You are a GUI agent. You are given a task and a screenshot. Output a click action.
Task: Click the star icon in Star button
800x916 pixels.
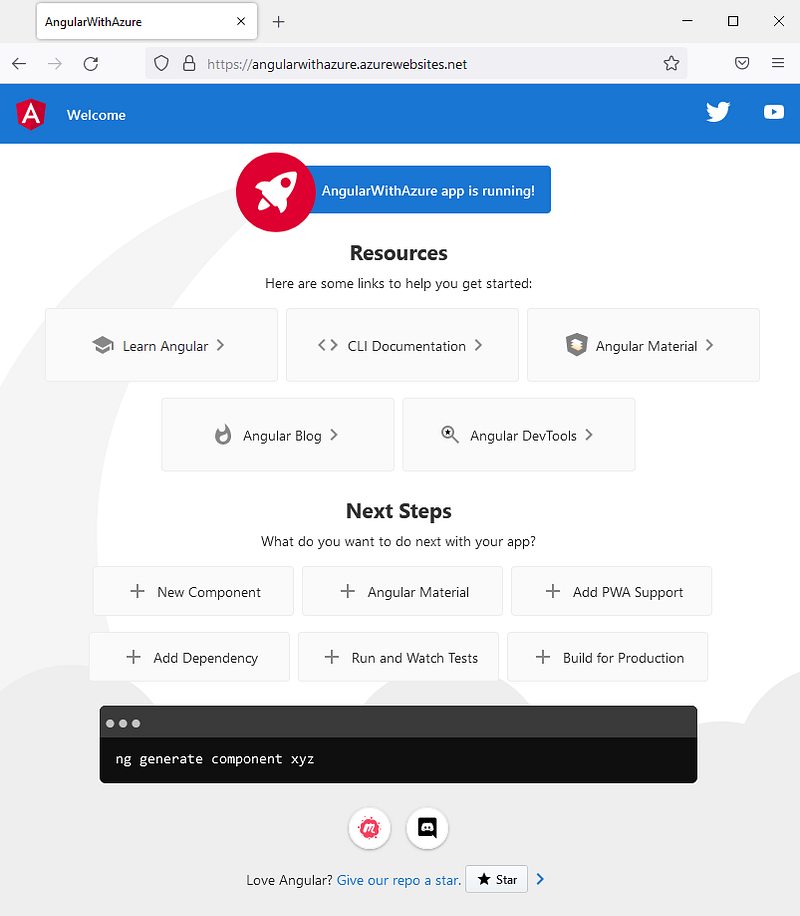(484, 879)
